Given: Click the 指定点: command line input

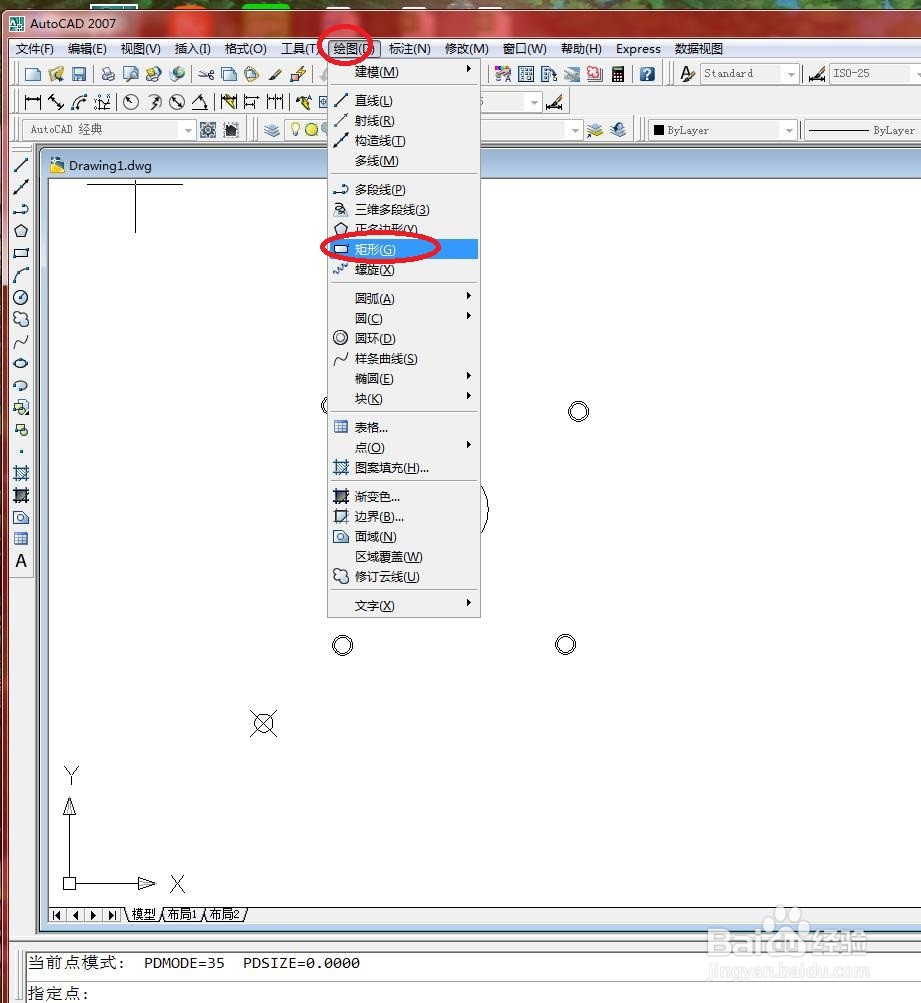Looking at the screenshot, I should (x=473, y=993).
